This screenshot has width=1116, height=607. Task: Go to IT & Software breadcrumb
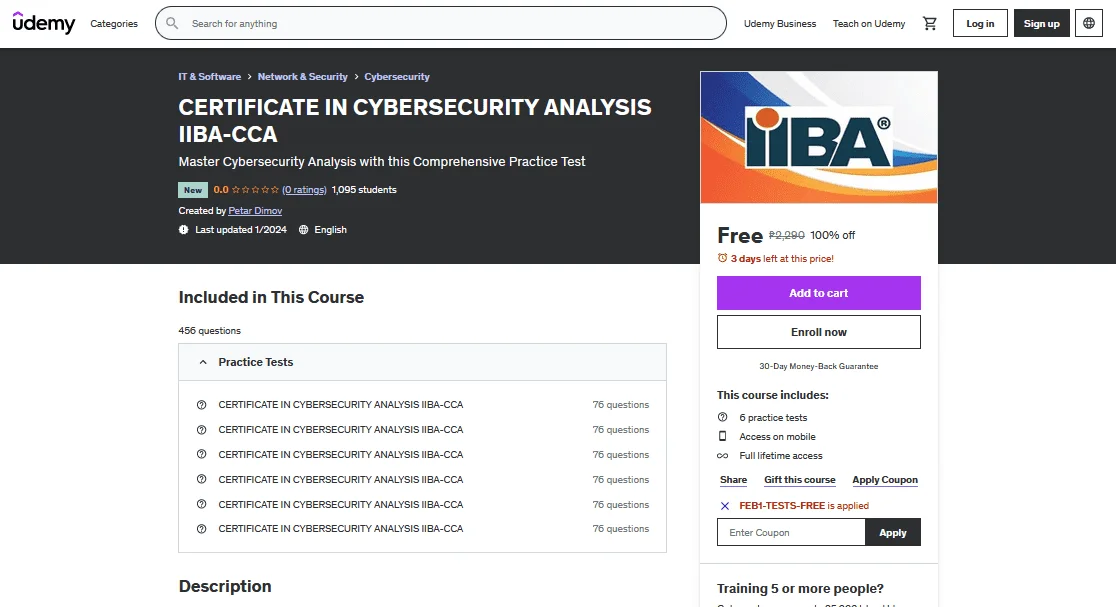coord(209,77)
